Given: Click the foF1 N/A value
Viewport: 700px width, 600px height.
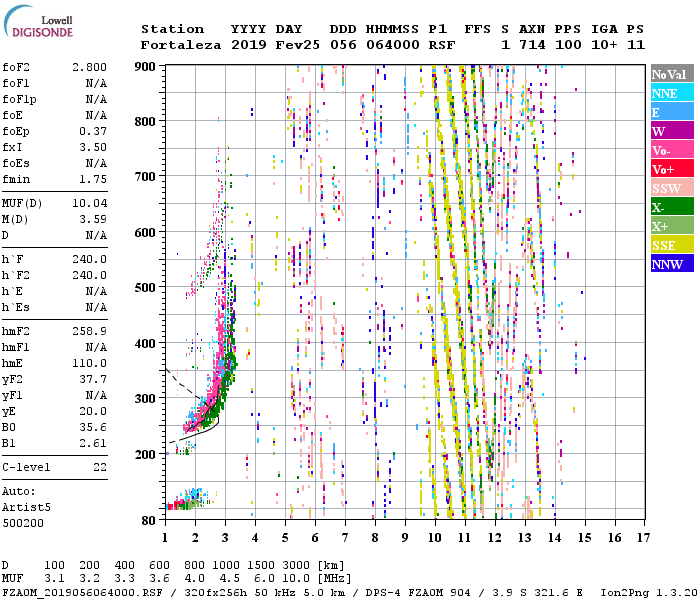Looking at the screenshot, I should 96,83.
